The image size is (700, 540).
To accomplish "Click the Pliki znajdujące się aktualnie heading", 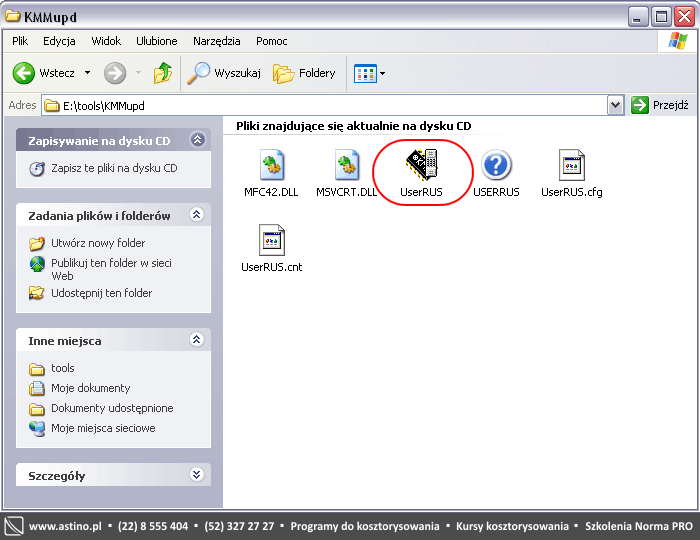I will pos(354,126).
